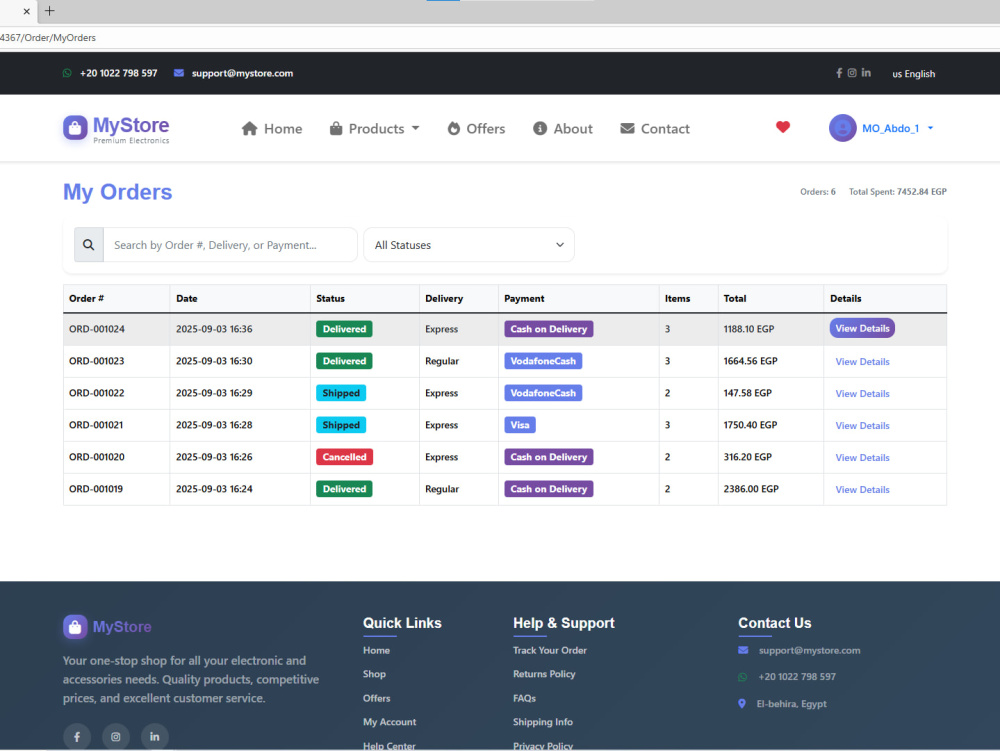
Task: Click footer Quick Links Home link
Action: (x=376, y=650)
